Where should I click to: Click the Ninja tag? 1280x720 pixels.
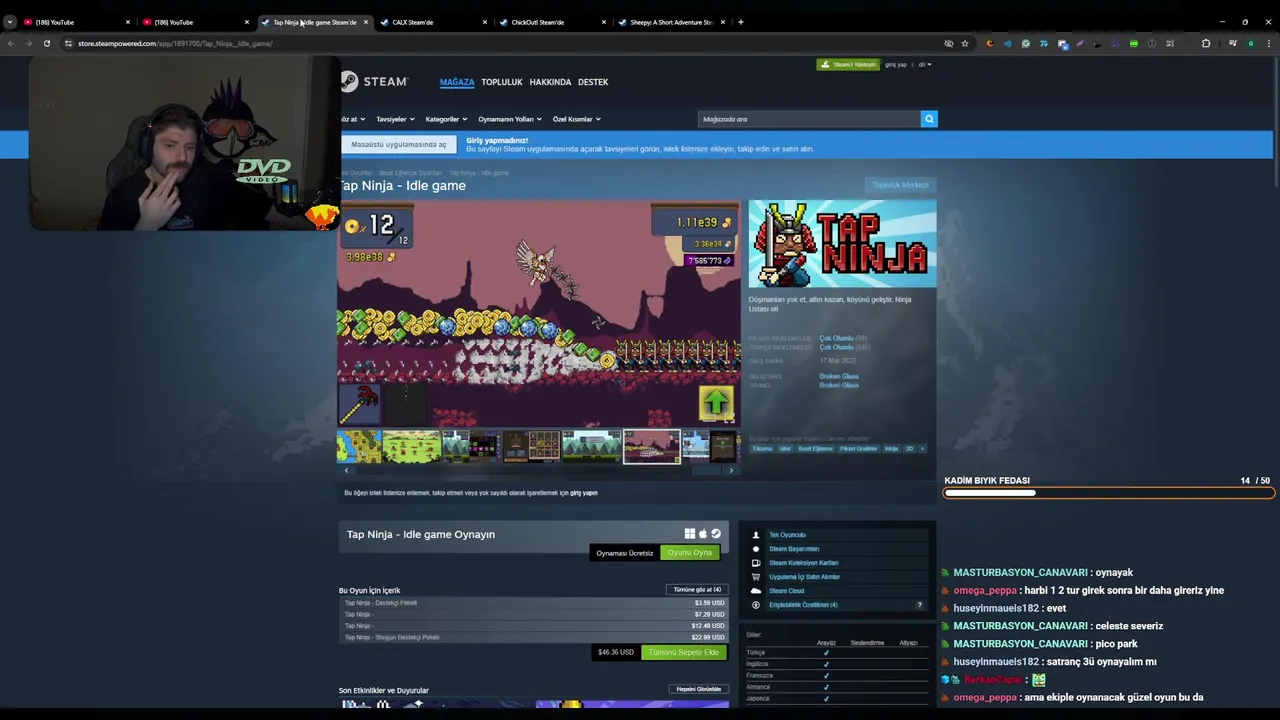[891, 449]
